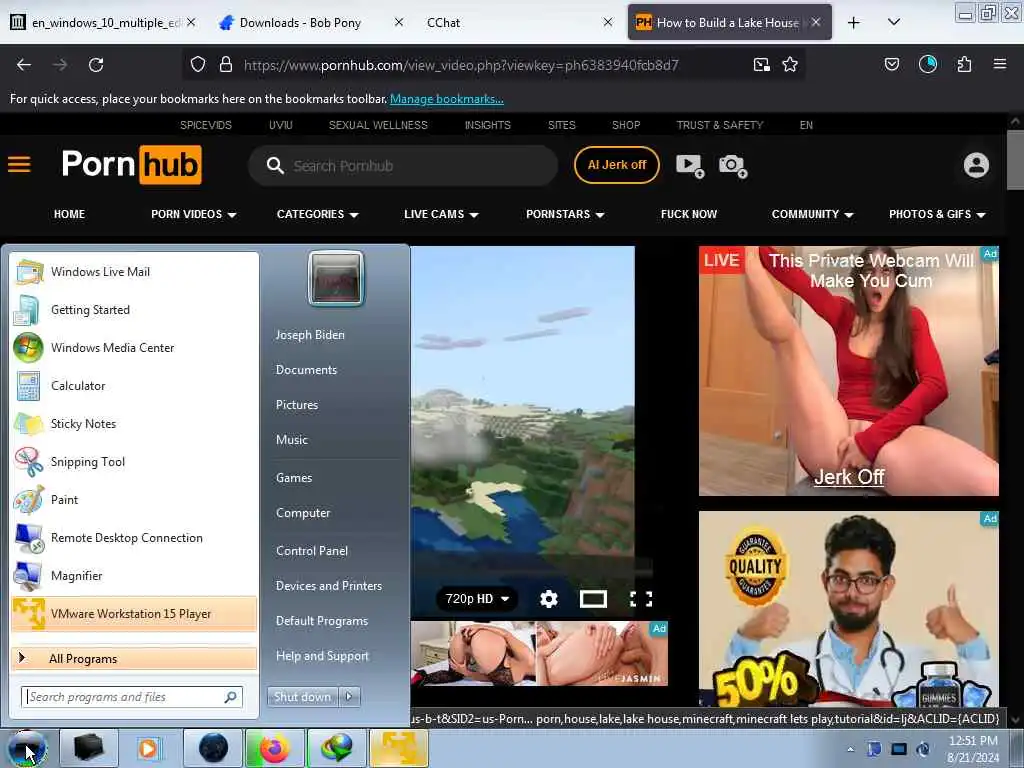
Task: Expand the Live Cams nav dropdown
Action: pyautogui.click(x=441, y=214)
